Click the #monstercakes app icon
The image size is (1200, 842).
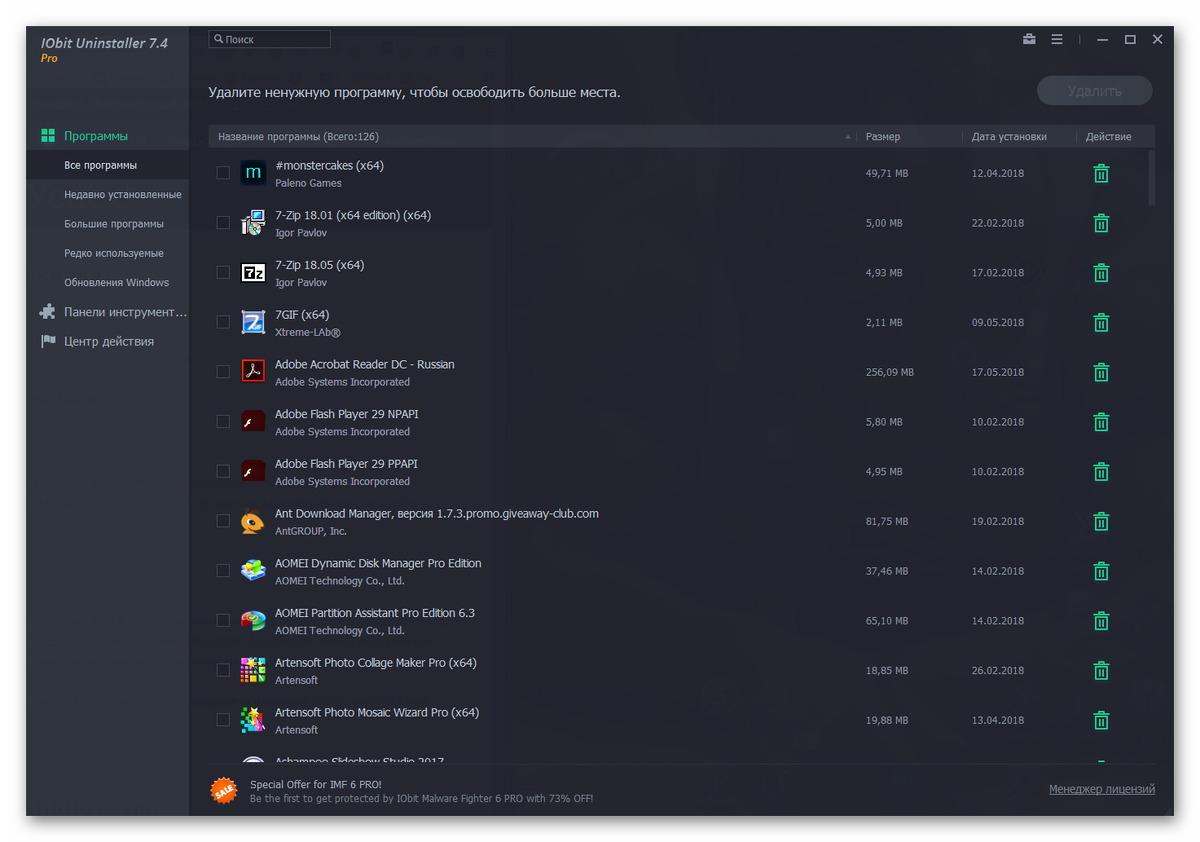point(253,173)
